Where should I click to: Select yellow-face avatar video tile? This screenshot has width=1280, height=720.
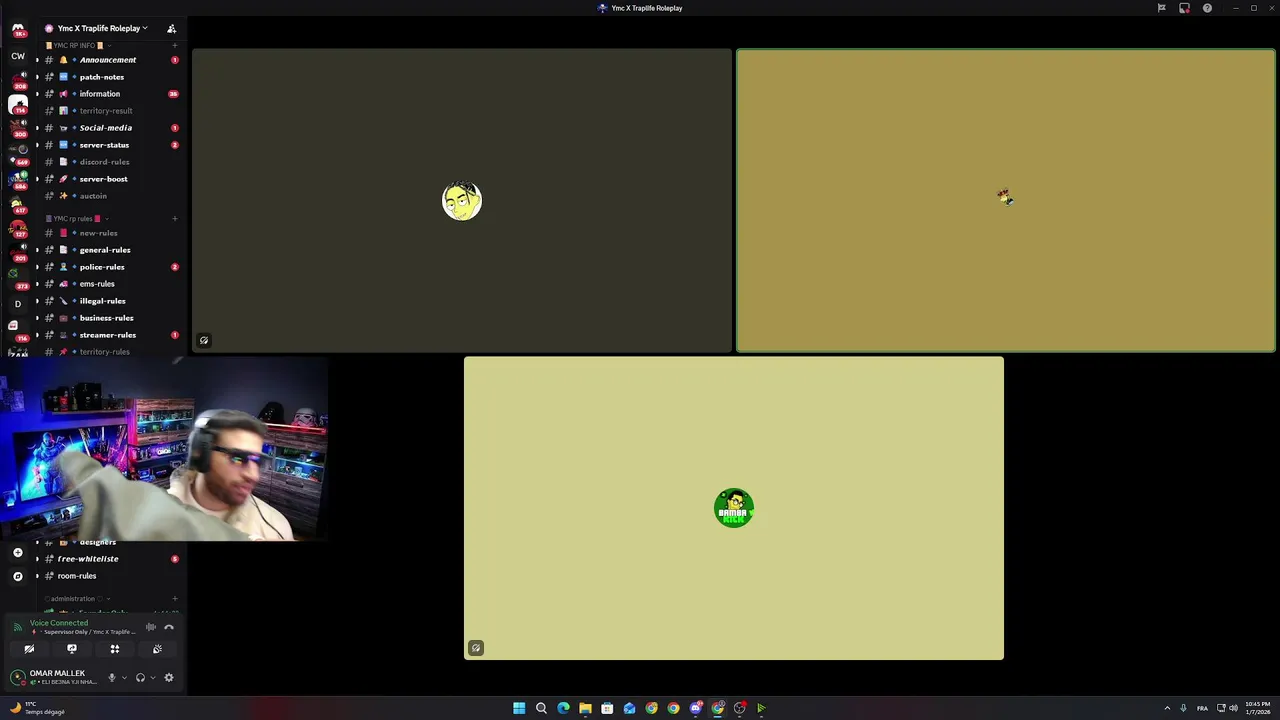pyautogui.click(x=462, y=201)
